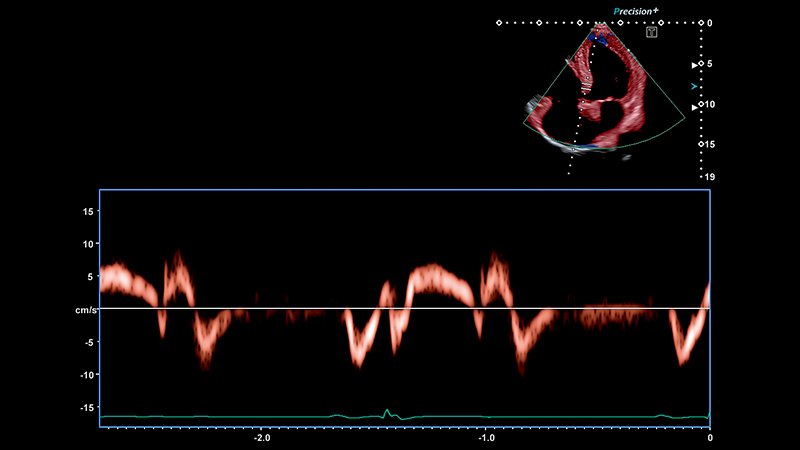Click the -2.0 time axis label
800x450 pixels.
[261, 438]
